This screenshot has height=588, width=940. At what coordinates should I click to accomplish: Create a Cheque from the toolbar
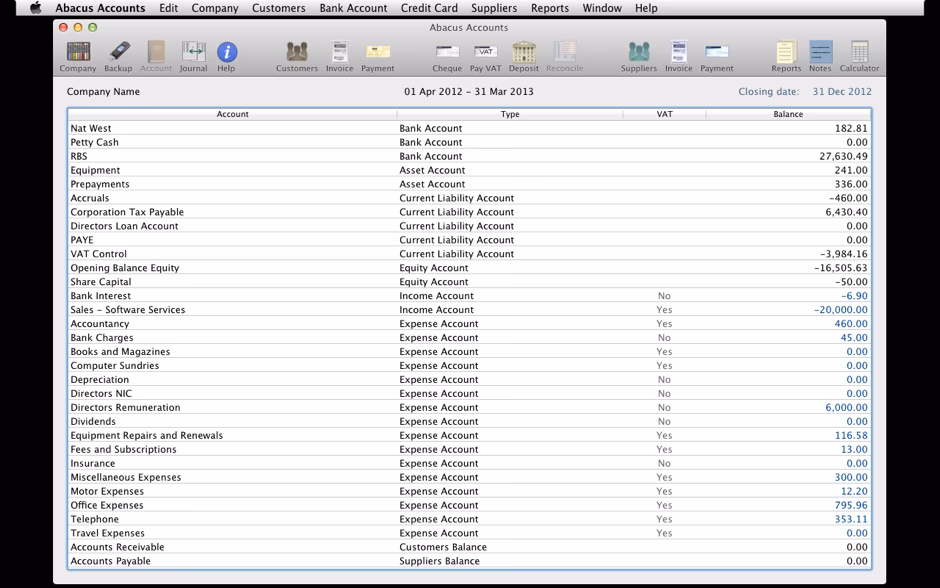click(447, 55)
